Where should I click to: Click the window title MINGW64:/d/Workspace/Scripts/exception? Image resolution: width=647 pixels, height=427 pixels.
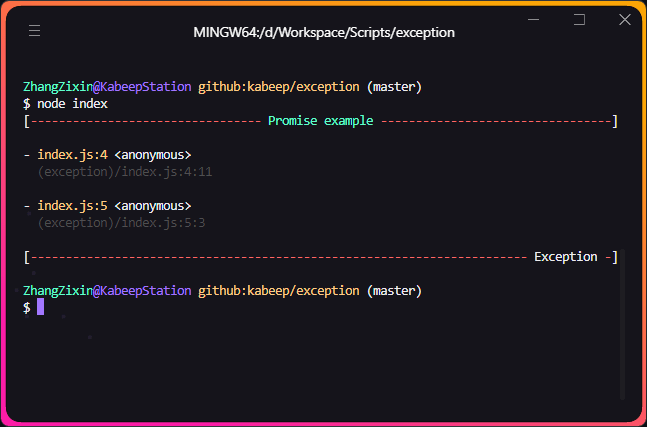324,33
